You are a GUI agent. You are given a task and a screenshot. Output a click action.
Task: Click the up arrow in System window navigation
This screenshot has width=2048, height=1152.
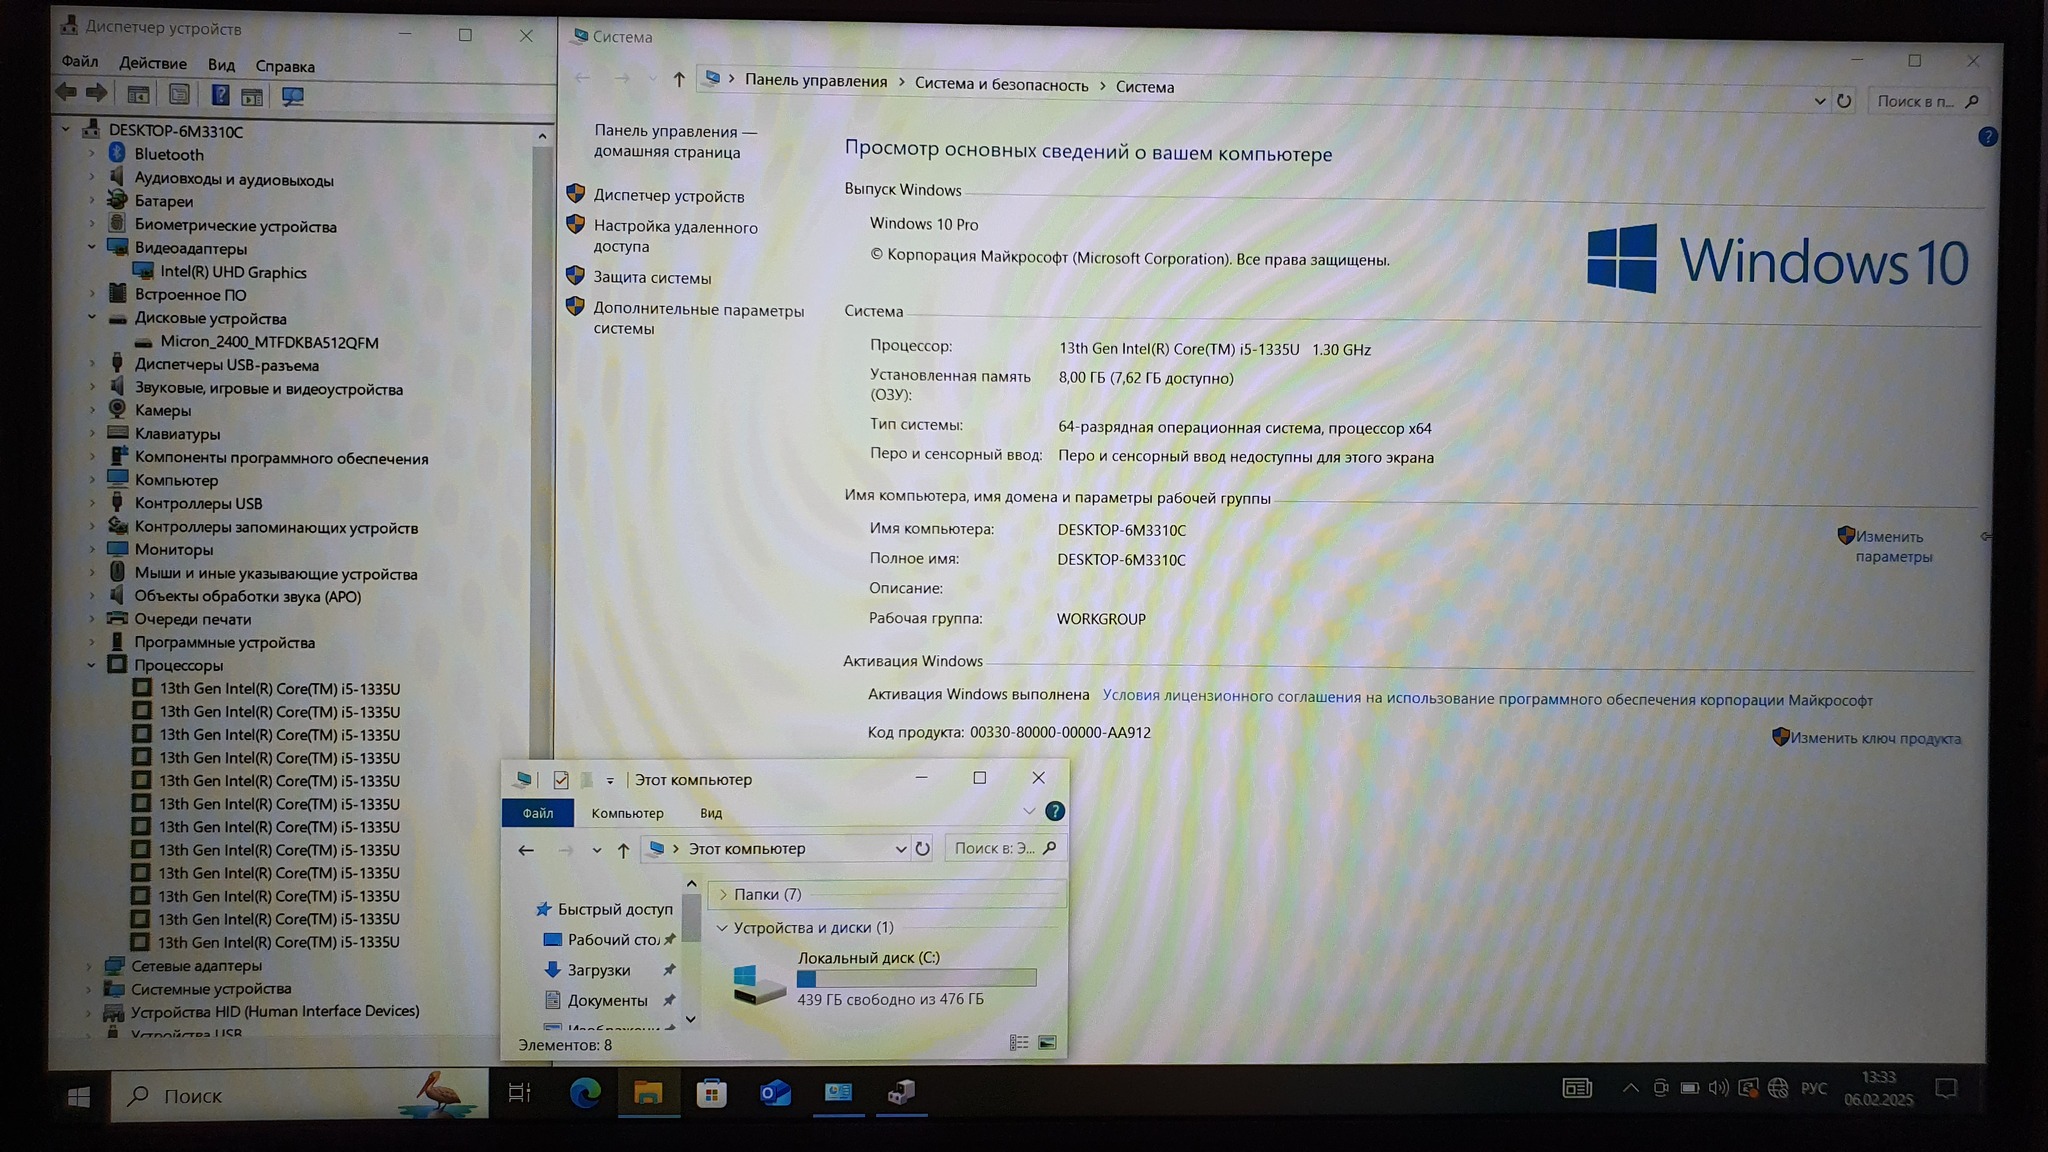coord(679,79)
